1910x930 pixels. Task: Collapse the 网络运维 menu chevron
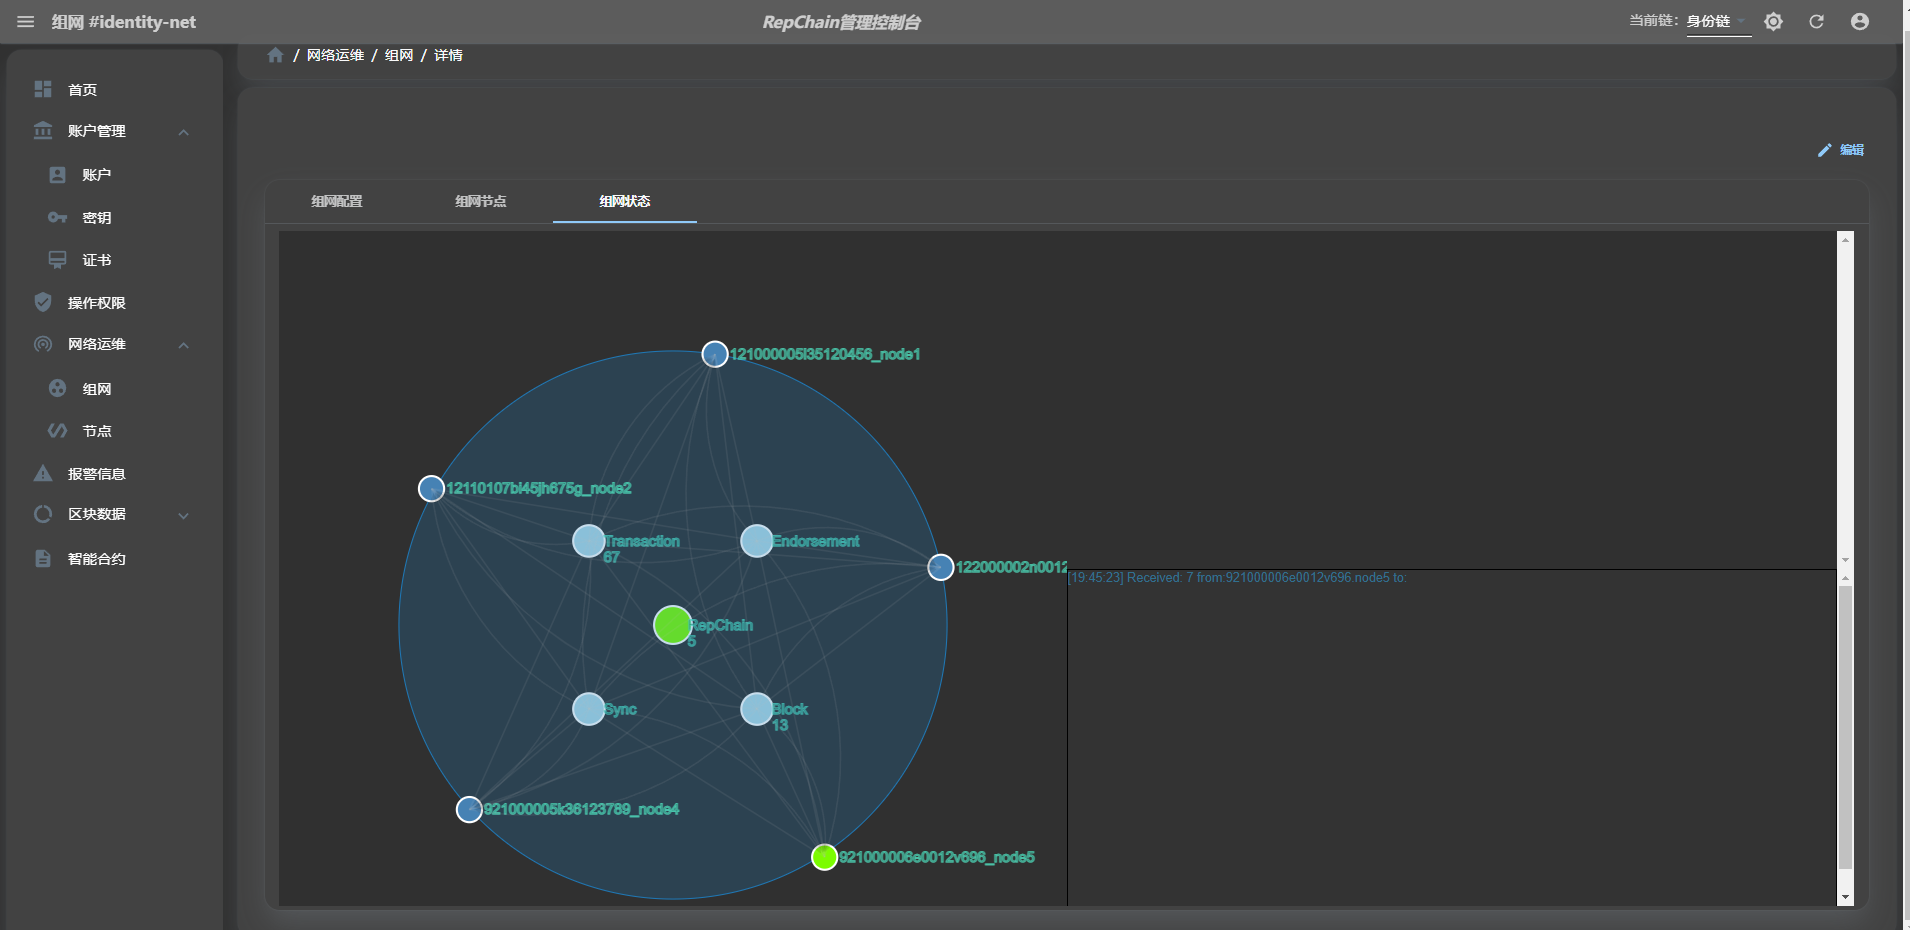[184, 345]
